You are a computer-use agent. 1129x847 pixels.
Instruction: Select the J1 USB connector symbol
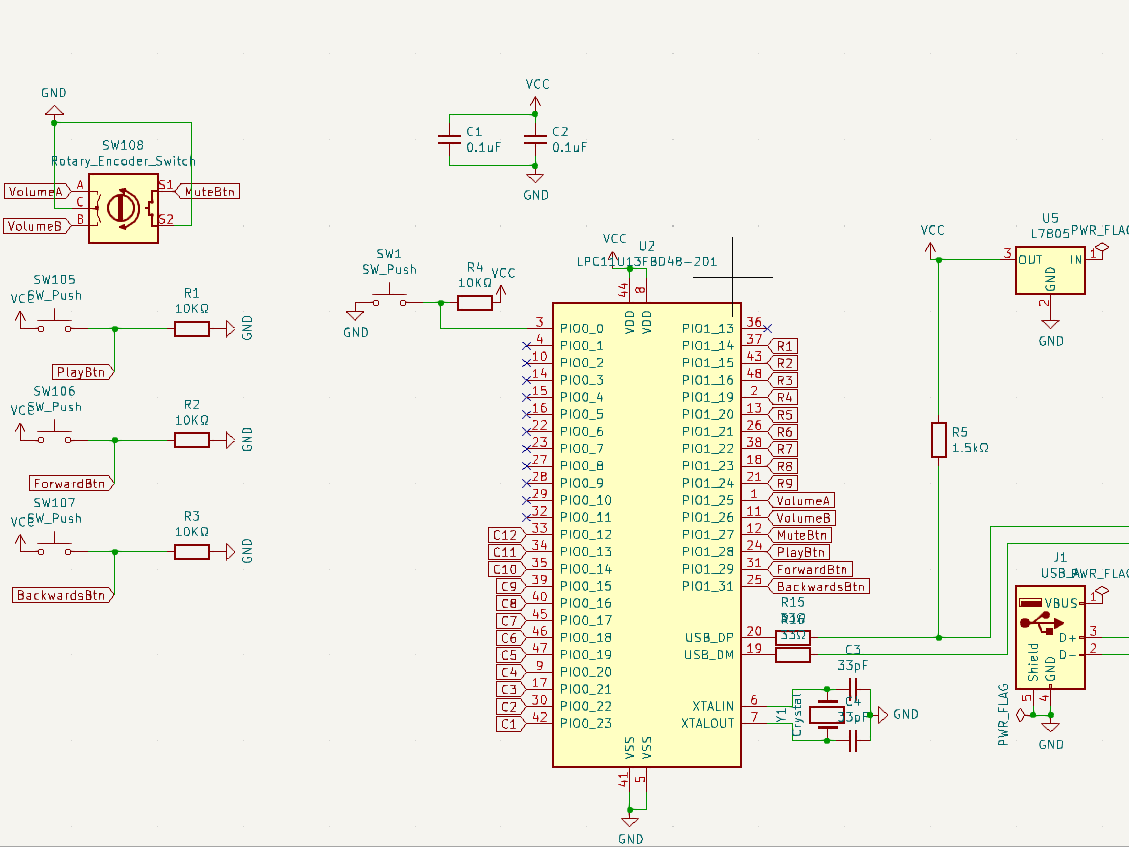pyautogui.click(x=1051, y=637)
